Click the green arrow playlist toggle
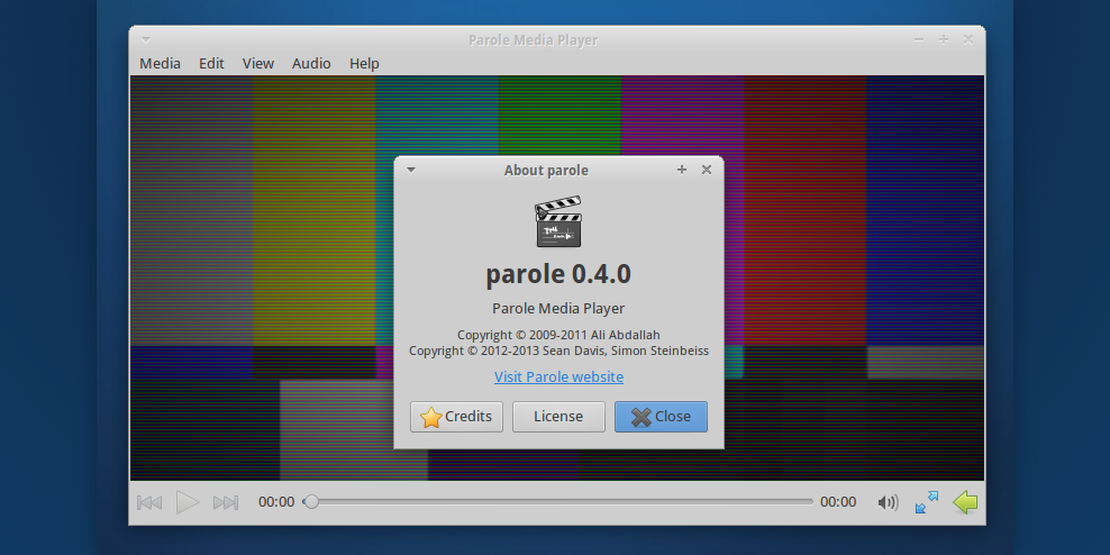This screenshot has height=555, width=1110. (x=965, y=503)
